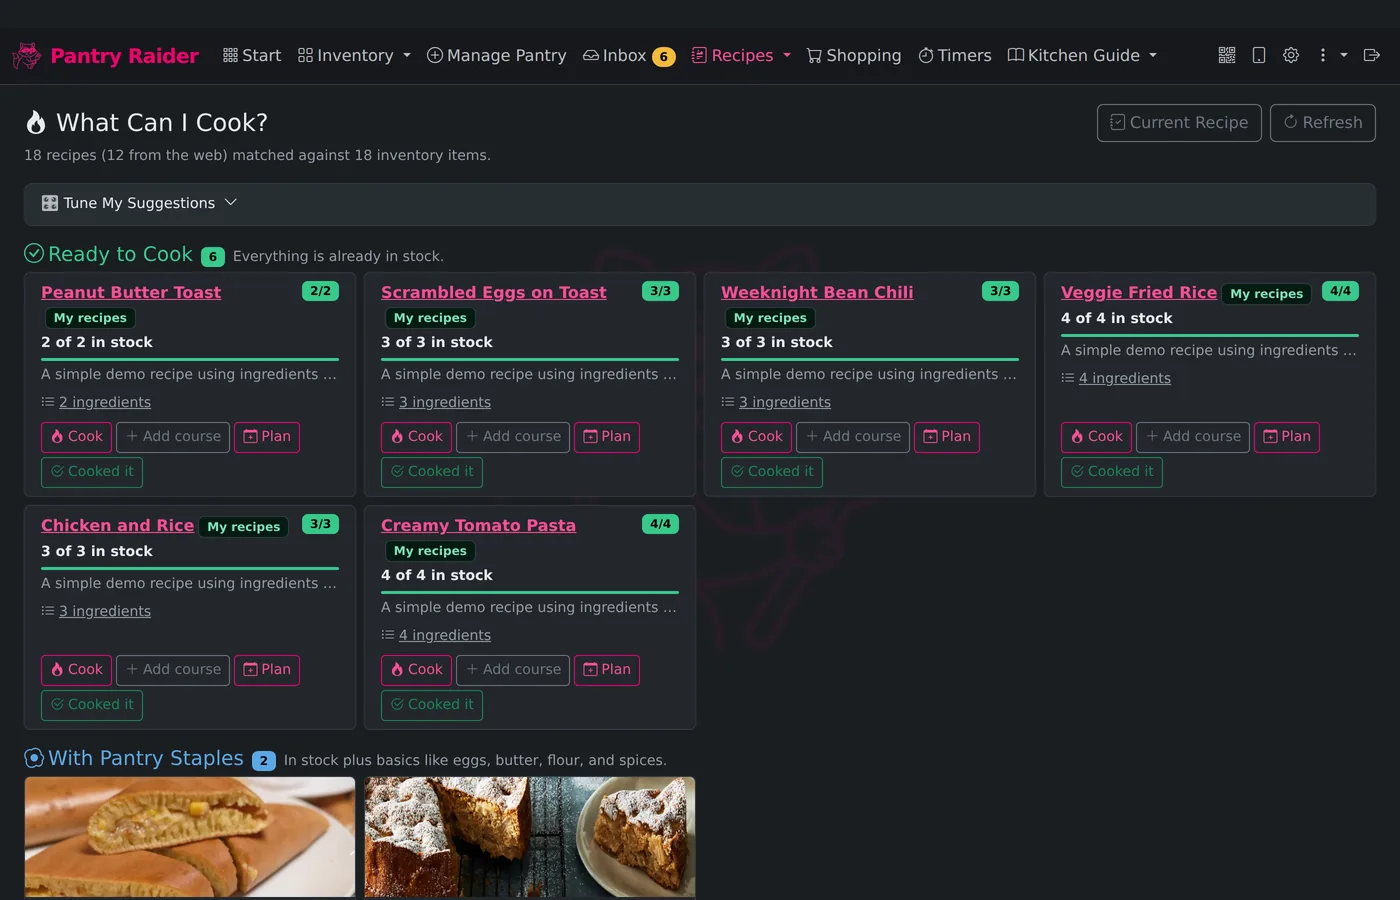Open the powdered sugar cake recipe photo

coord(530,837)
